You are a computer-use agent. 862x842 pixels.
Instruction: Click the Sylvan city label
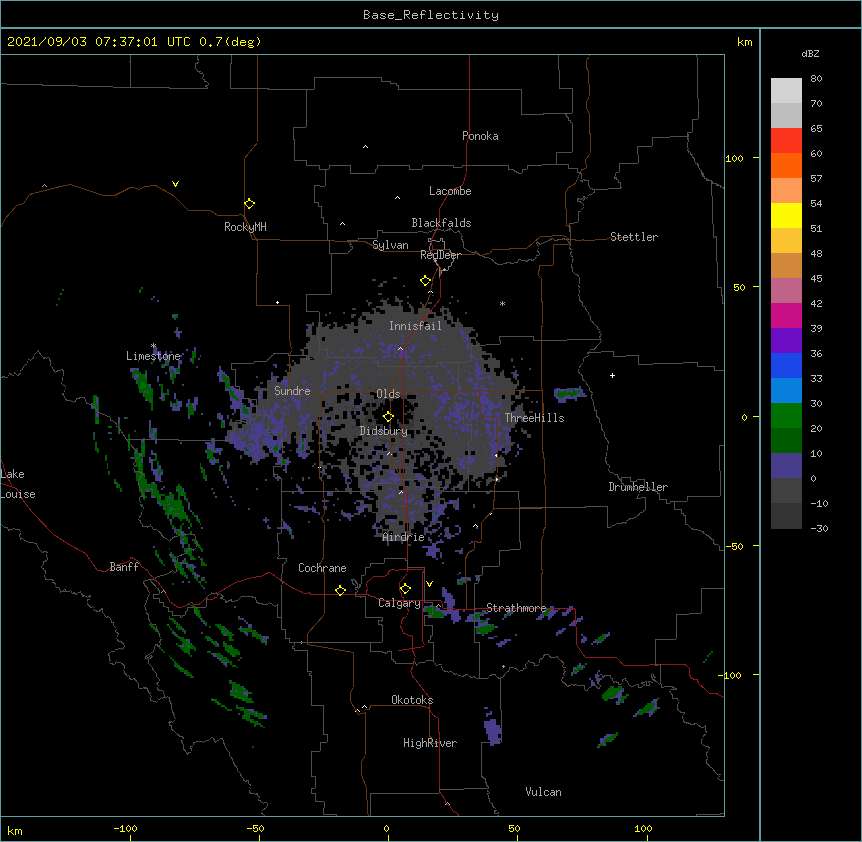pos(390,245)
